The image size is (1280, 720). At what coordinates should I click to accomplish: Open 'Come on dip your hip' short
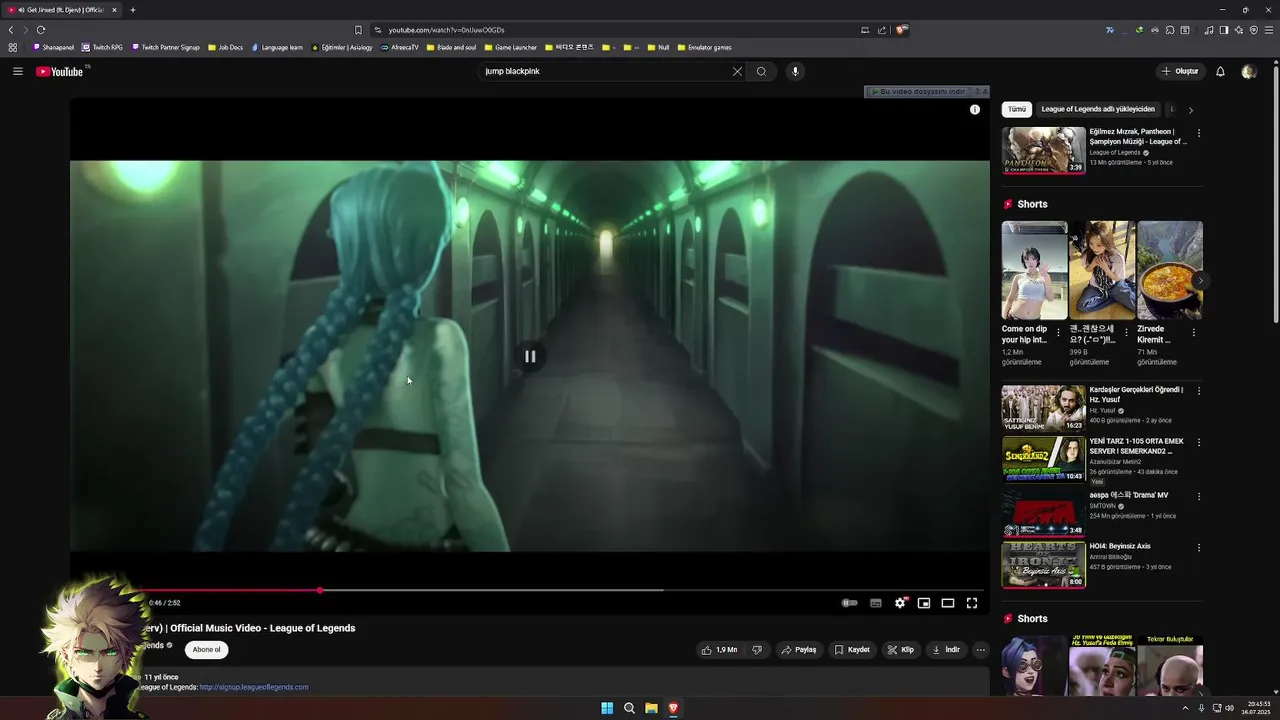[x=1034, y=270]
